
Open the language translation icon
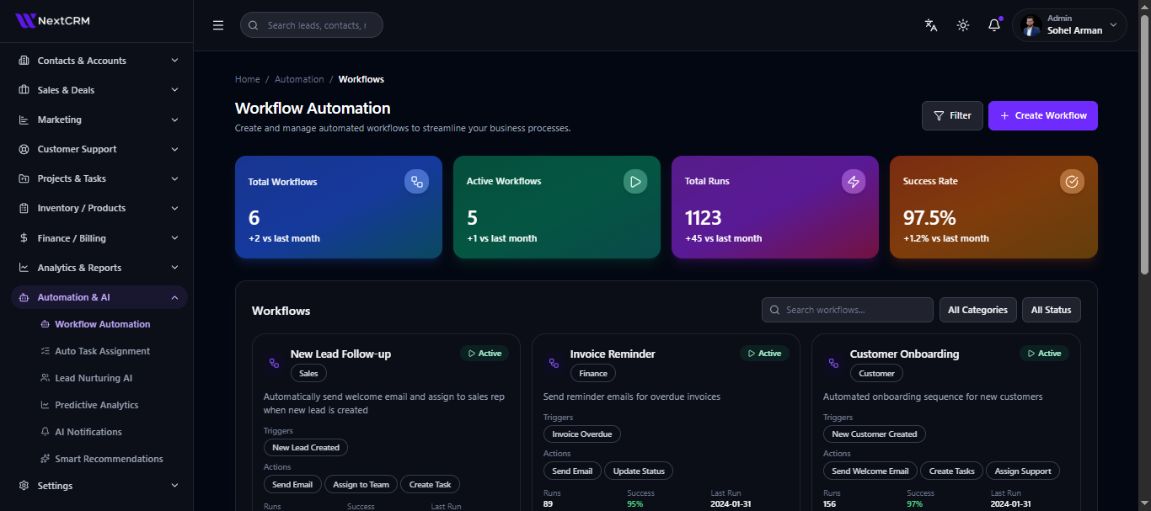pos(931,25)
